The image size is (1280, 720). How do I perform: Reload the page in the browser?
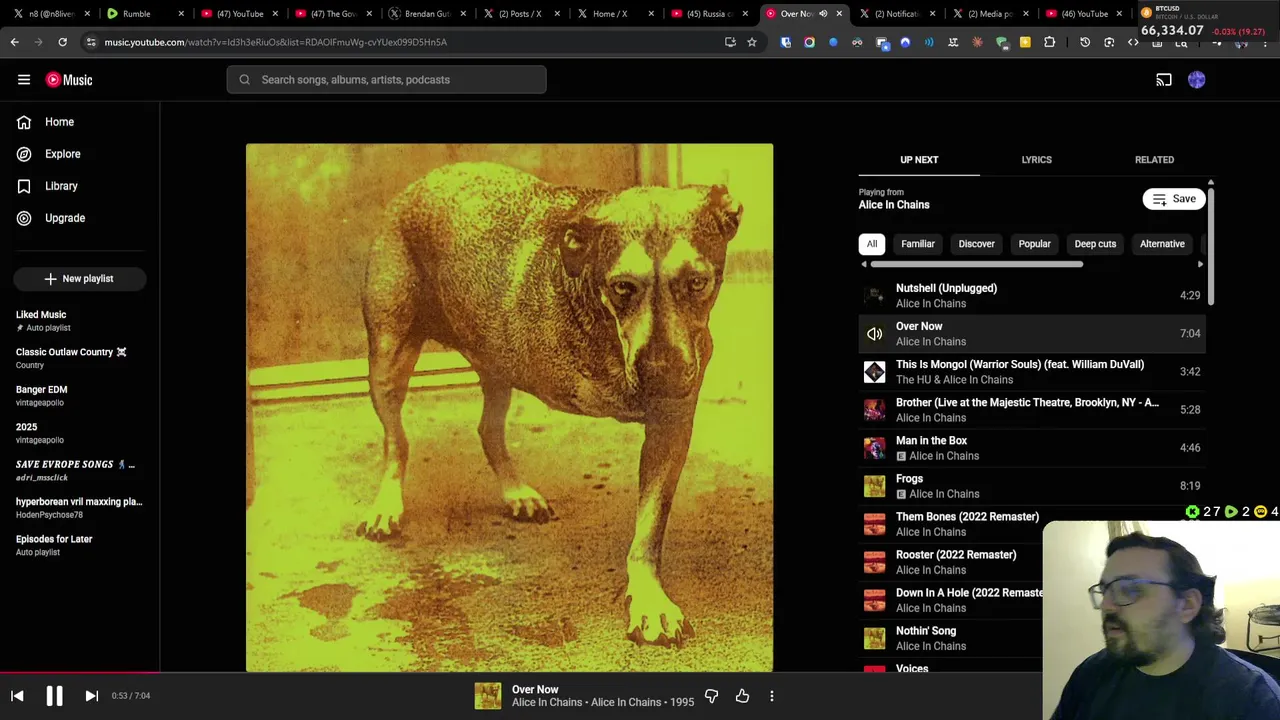62,42
